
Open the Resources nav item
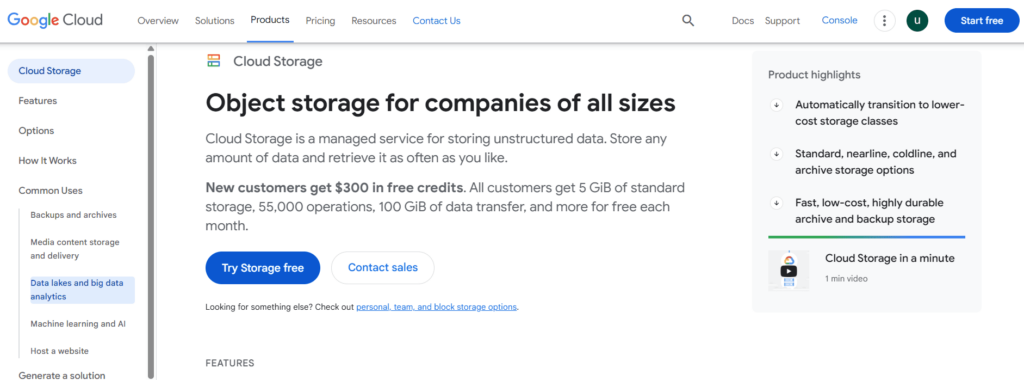coord(374,21)
